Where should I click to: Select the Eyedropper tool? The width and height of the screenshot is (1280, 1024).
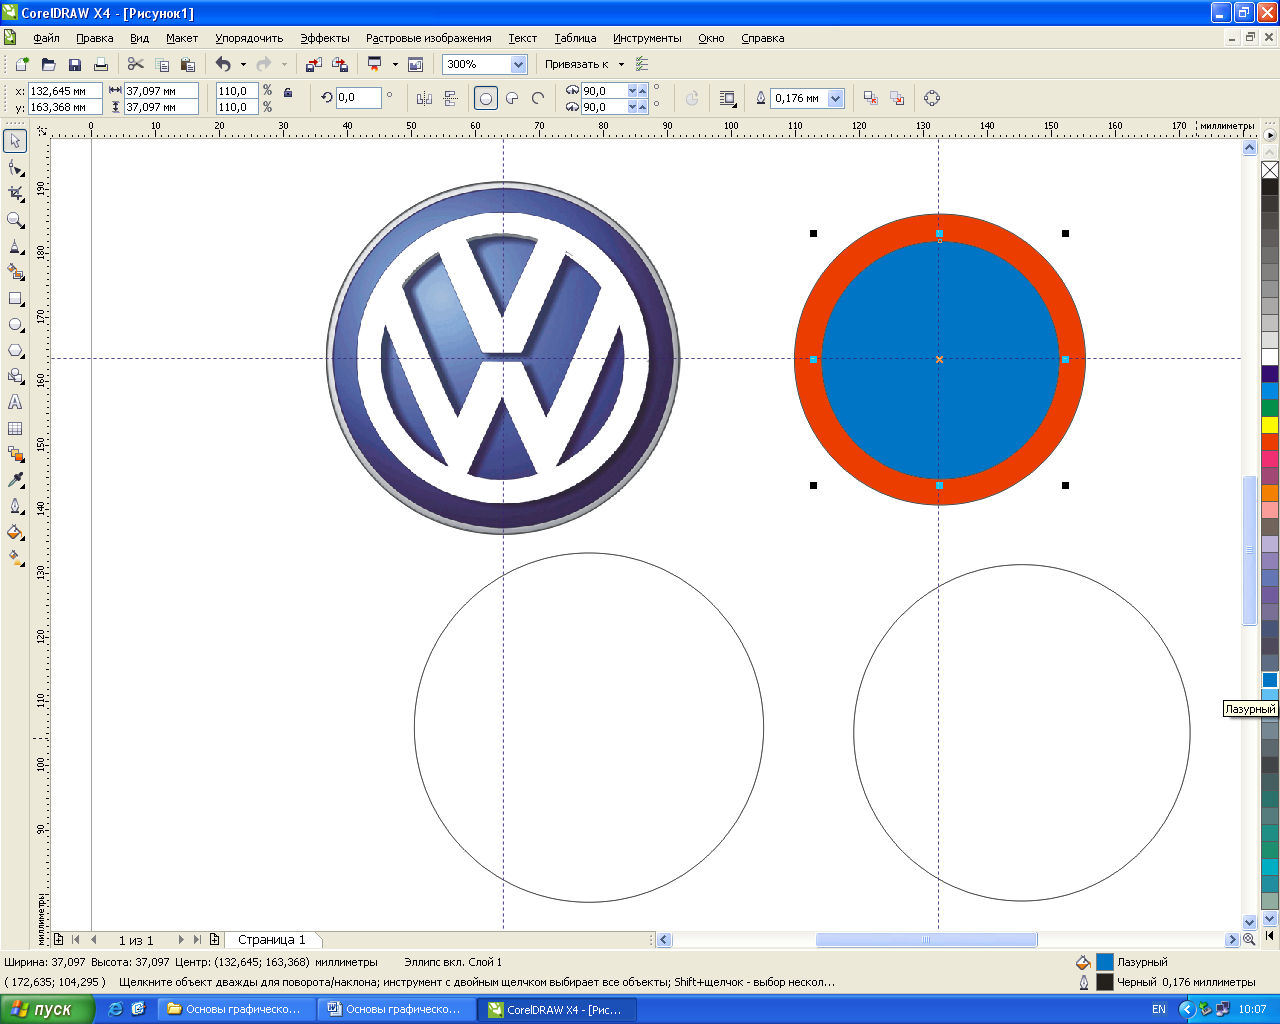15,480
